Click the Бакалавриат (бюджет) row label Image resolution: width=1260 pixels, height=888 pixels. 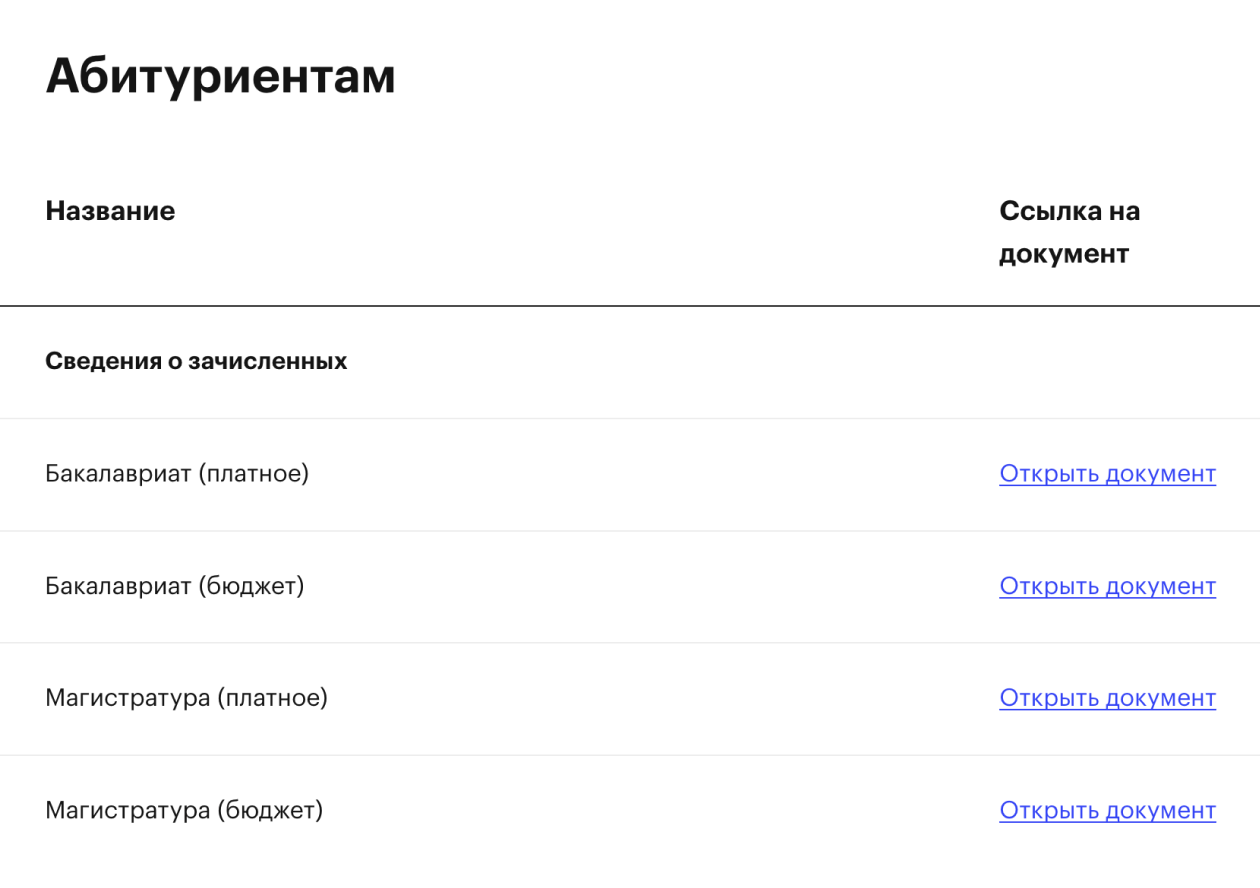174,586
